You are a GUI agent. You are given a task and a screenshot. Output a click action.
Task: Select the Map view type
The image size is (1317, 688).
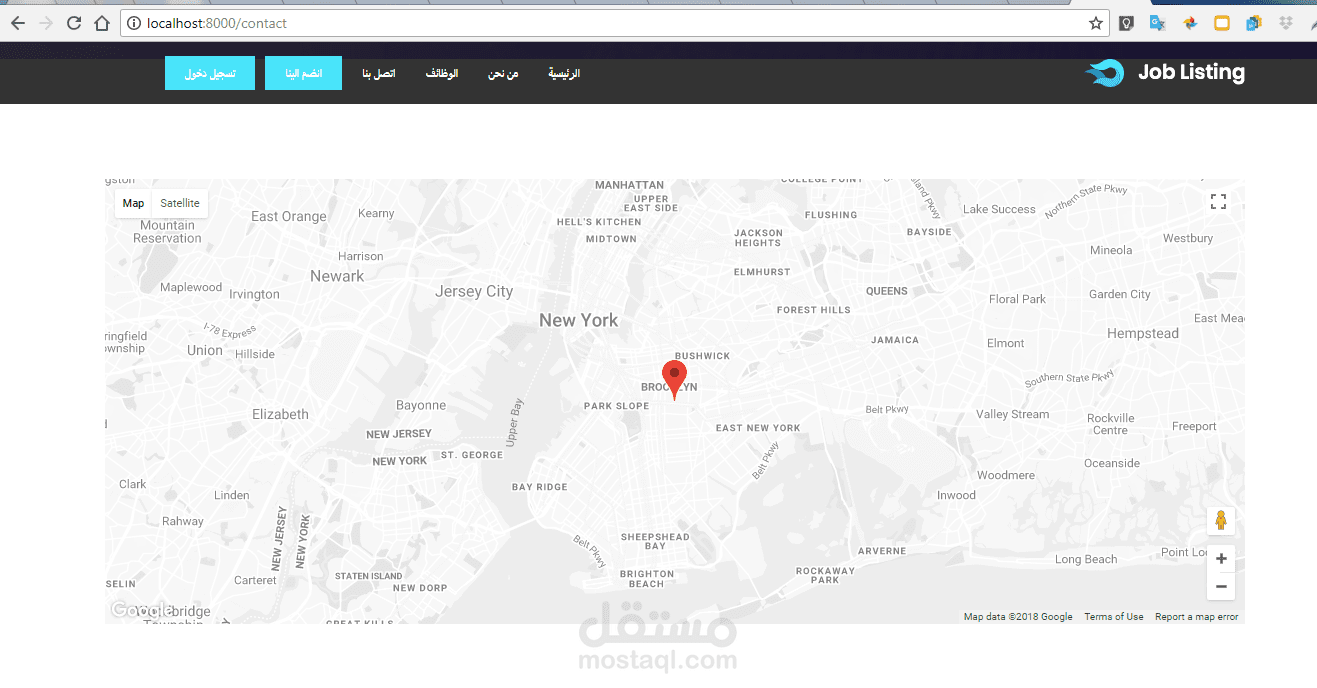(133, 203)
